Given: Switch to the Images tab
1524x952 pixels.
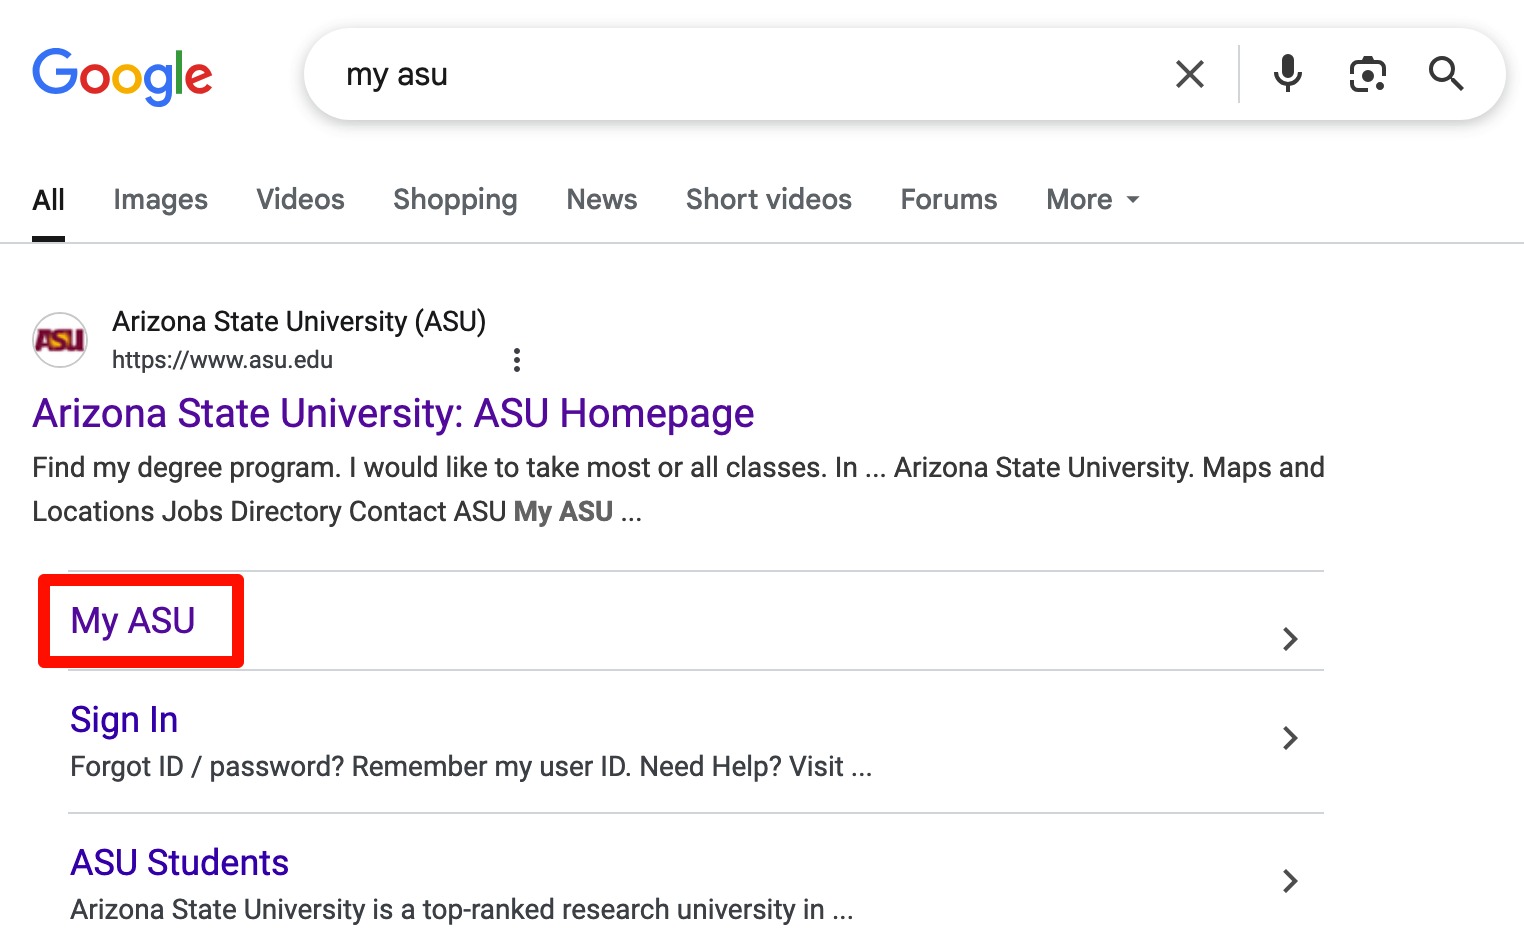Looking at the screenshot, I should [160, 200].
